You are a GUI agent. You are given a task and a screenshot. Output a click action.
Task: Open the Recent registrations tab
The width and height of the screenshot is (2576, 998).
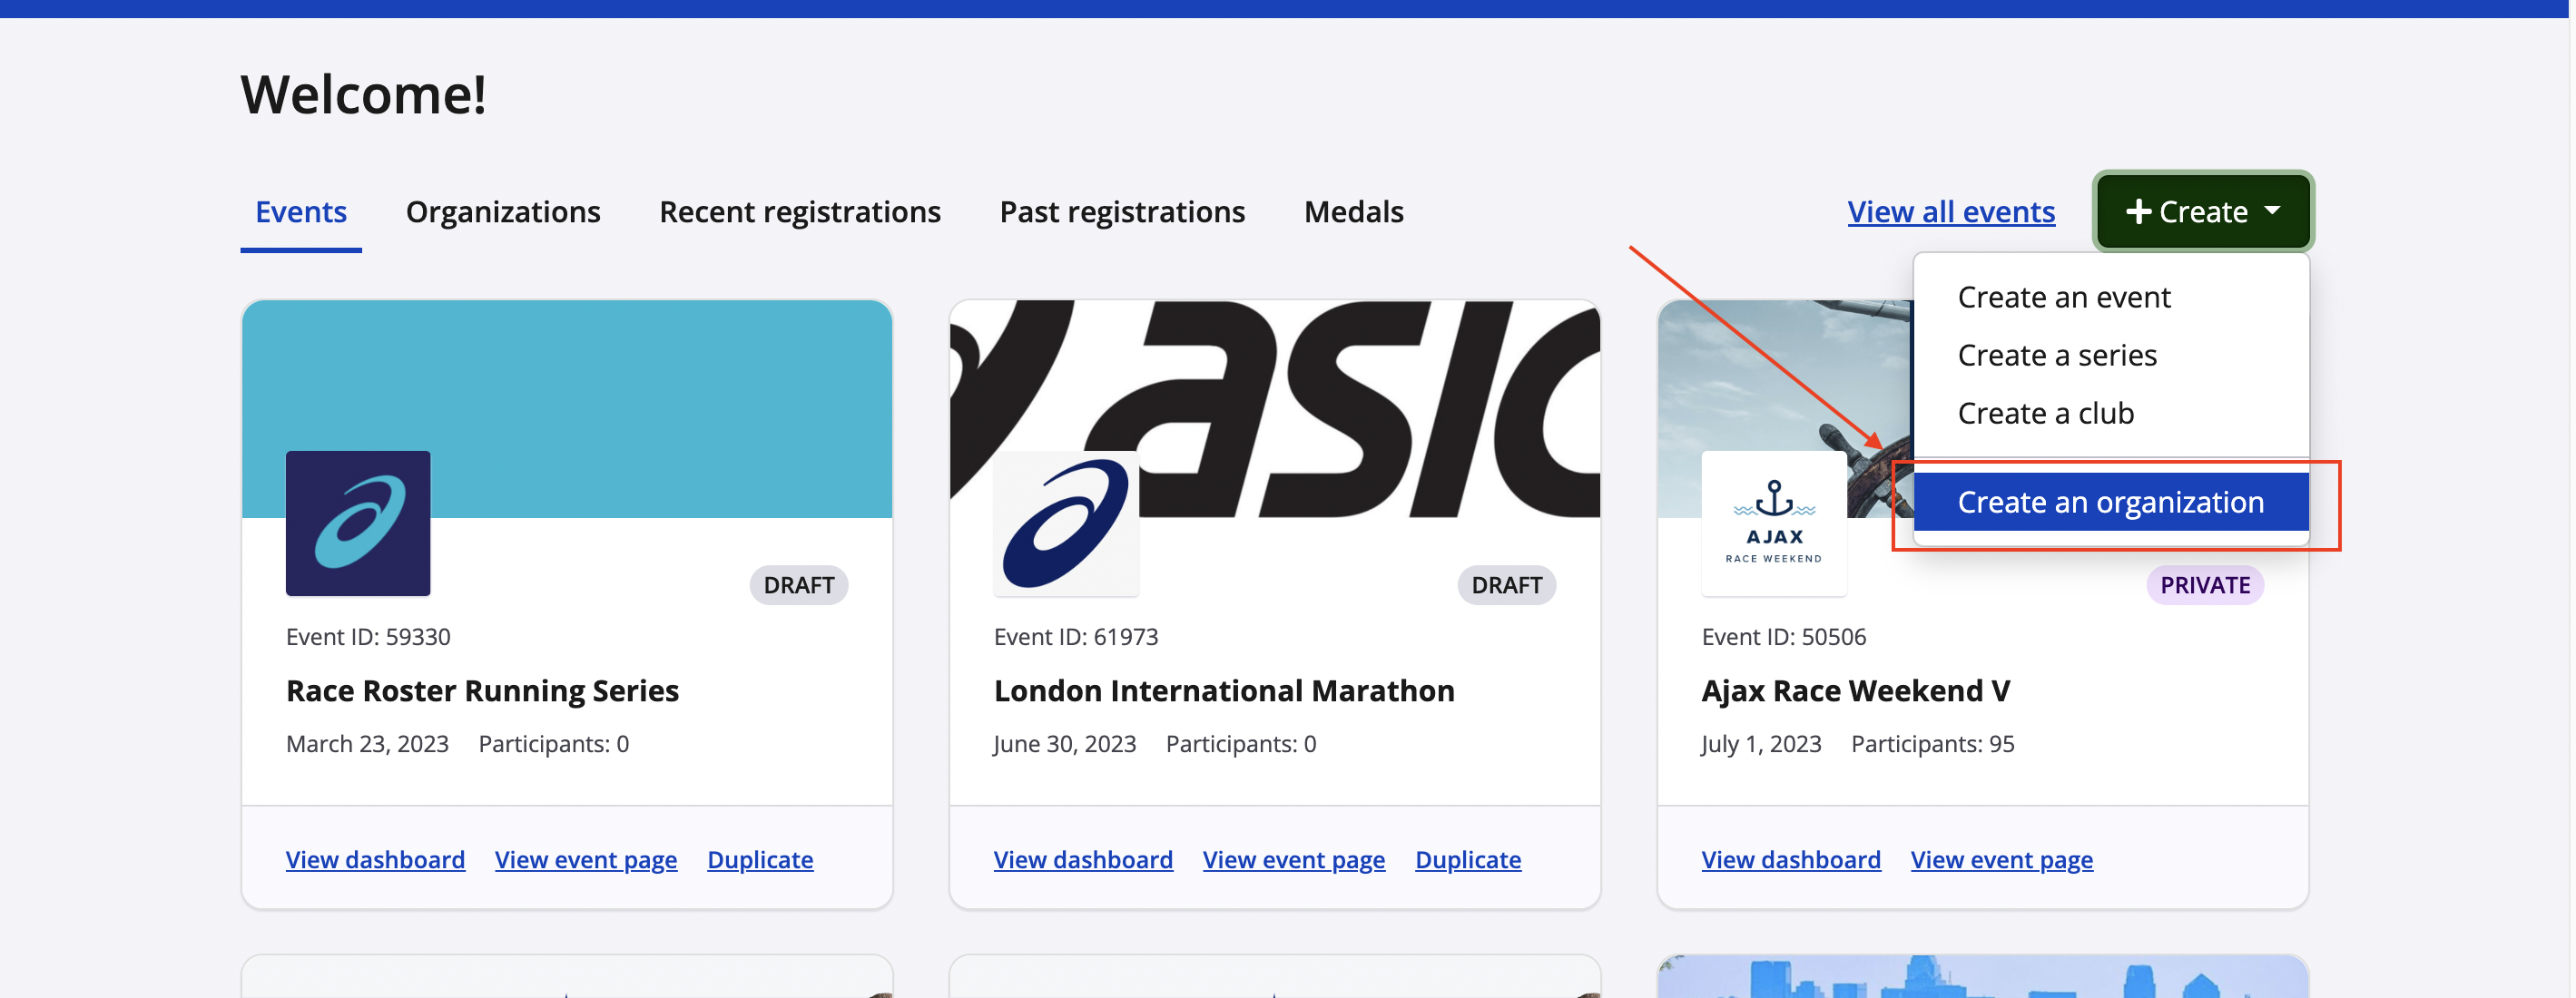[x=800, y=212]
